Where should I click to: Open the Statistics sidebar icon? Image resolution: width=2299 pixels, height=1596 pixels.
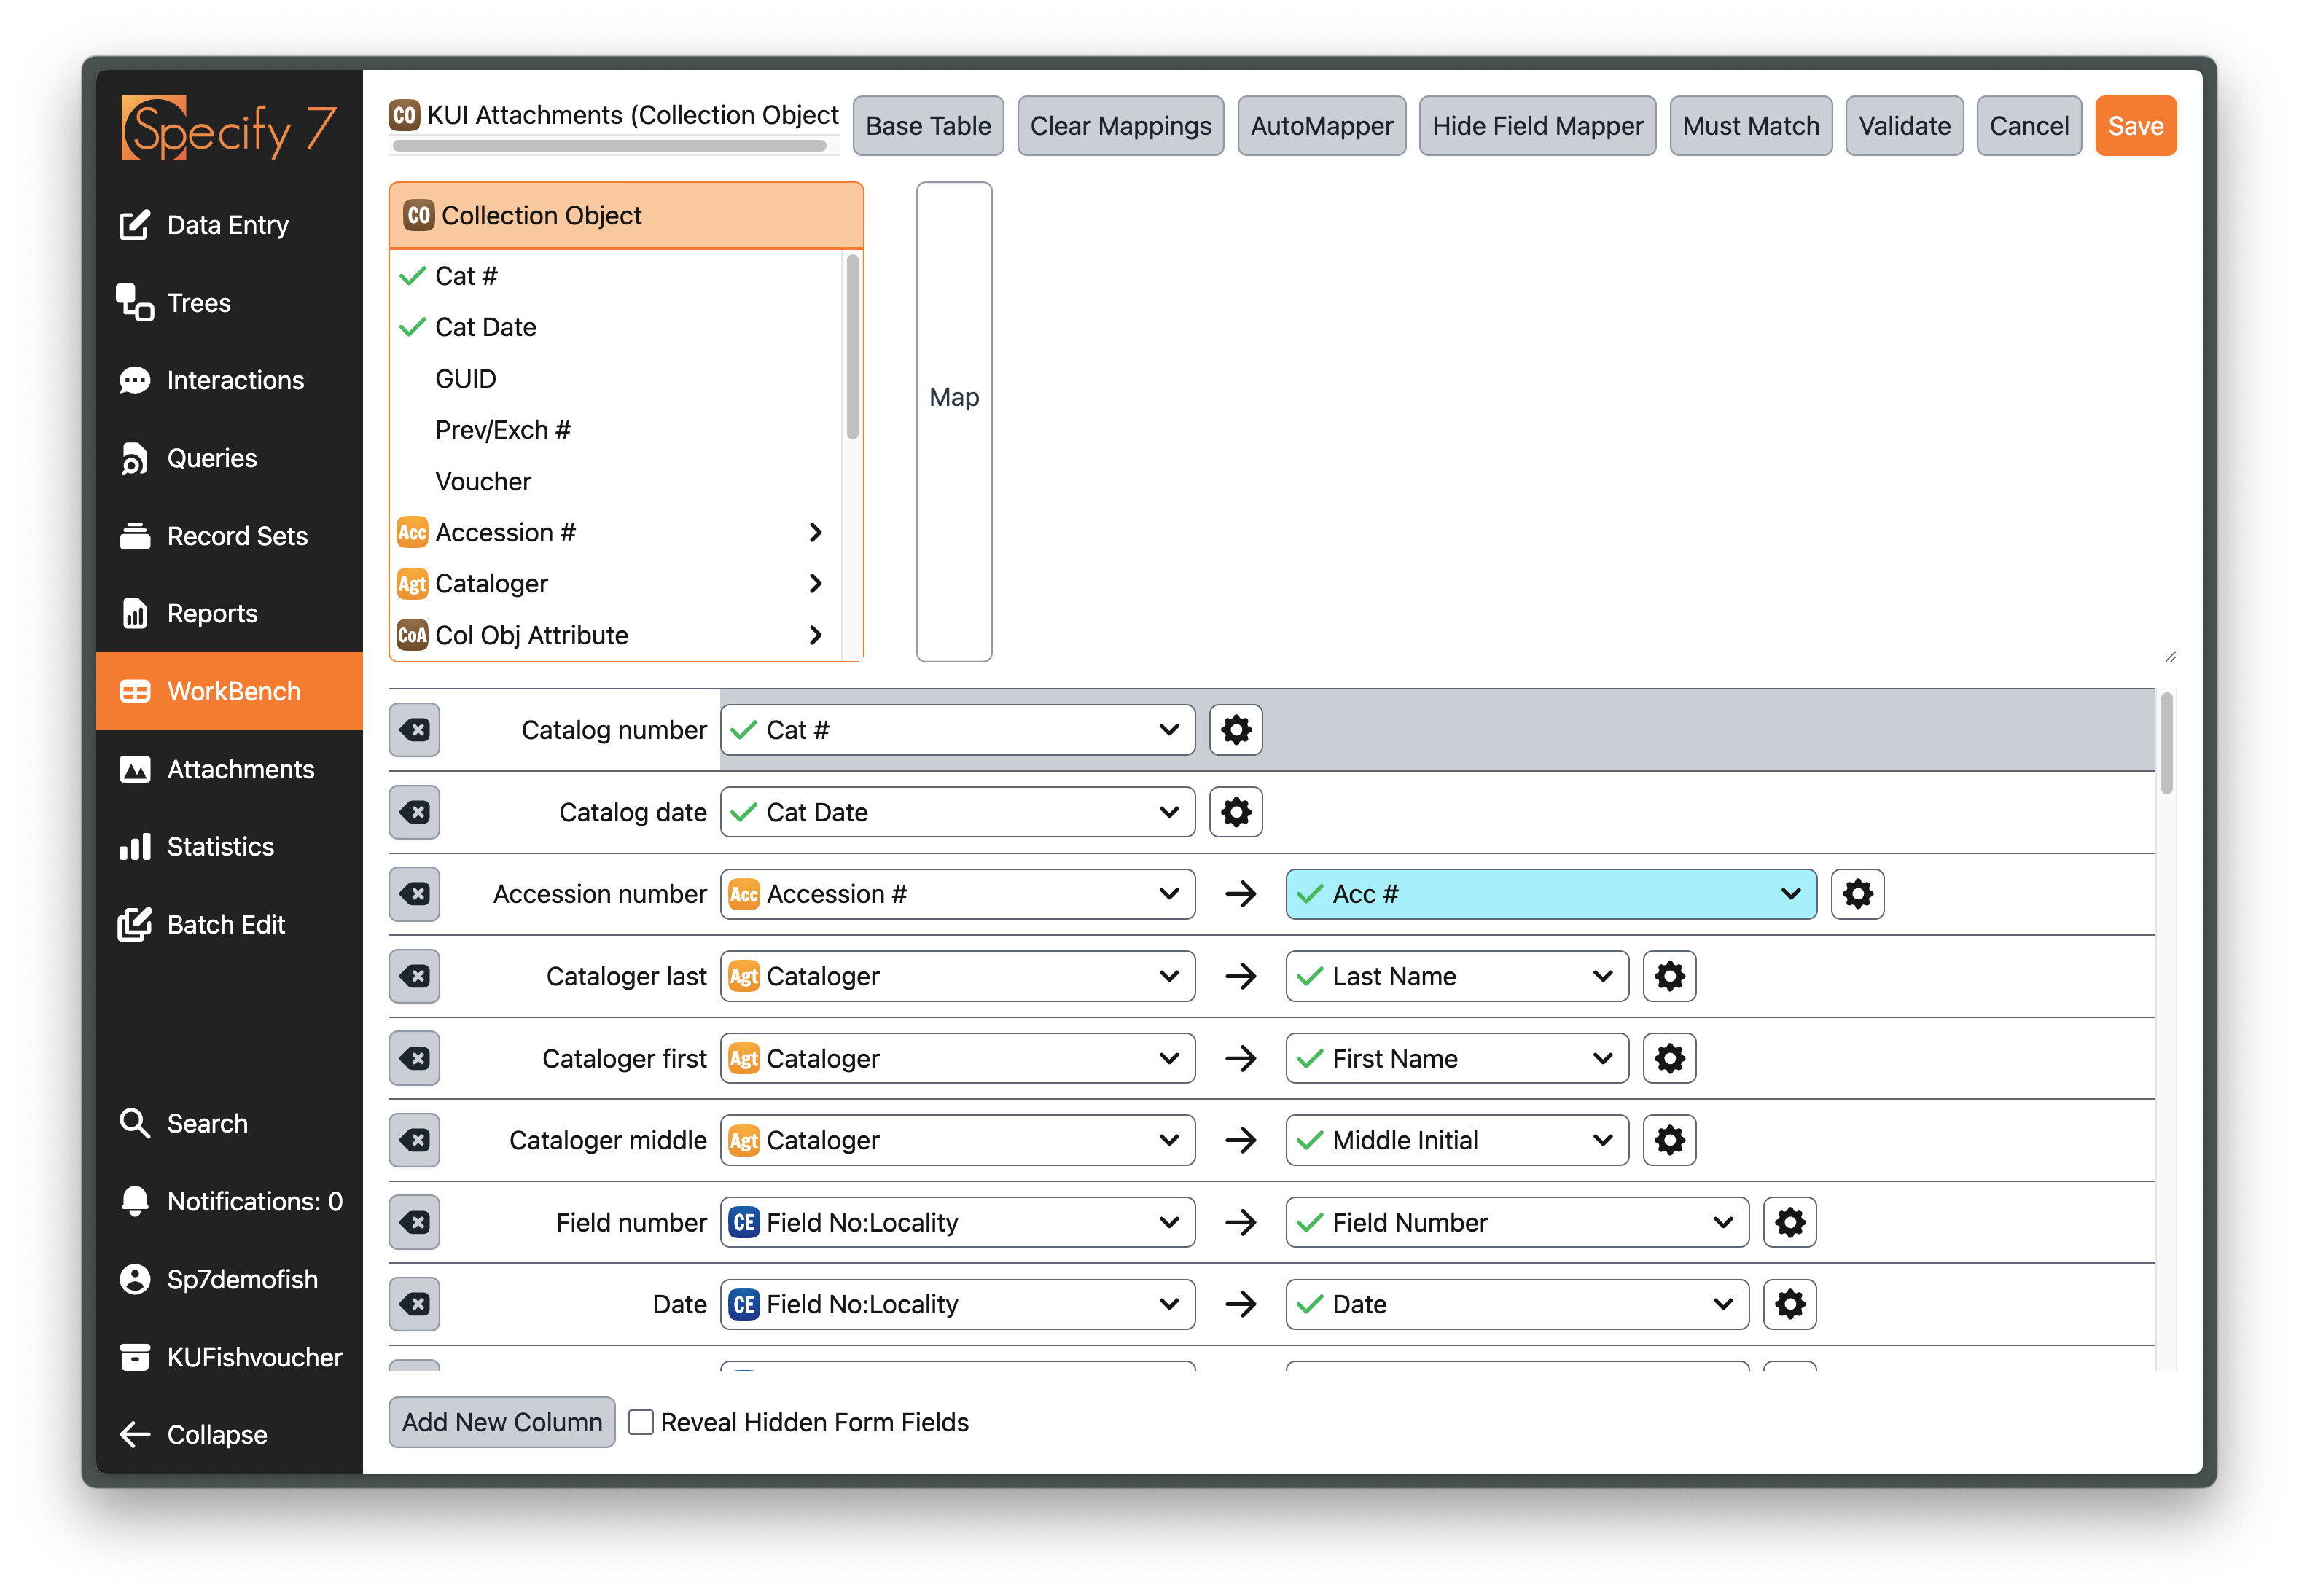coord(134,847)
